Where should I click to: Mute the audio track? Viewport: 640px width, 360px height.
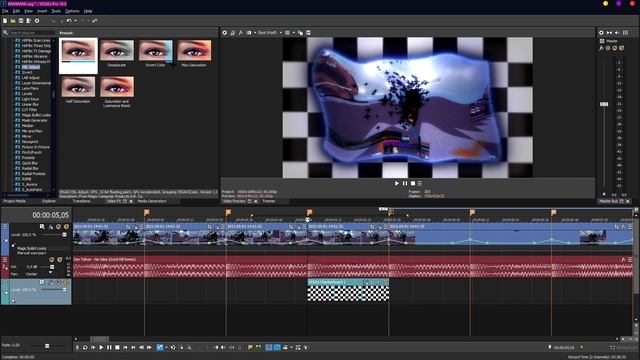pos(51,259)
